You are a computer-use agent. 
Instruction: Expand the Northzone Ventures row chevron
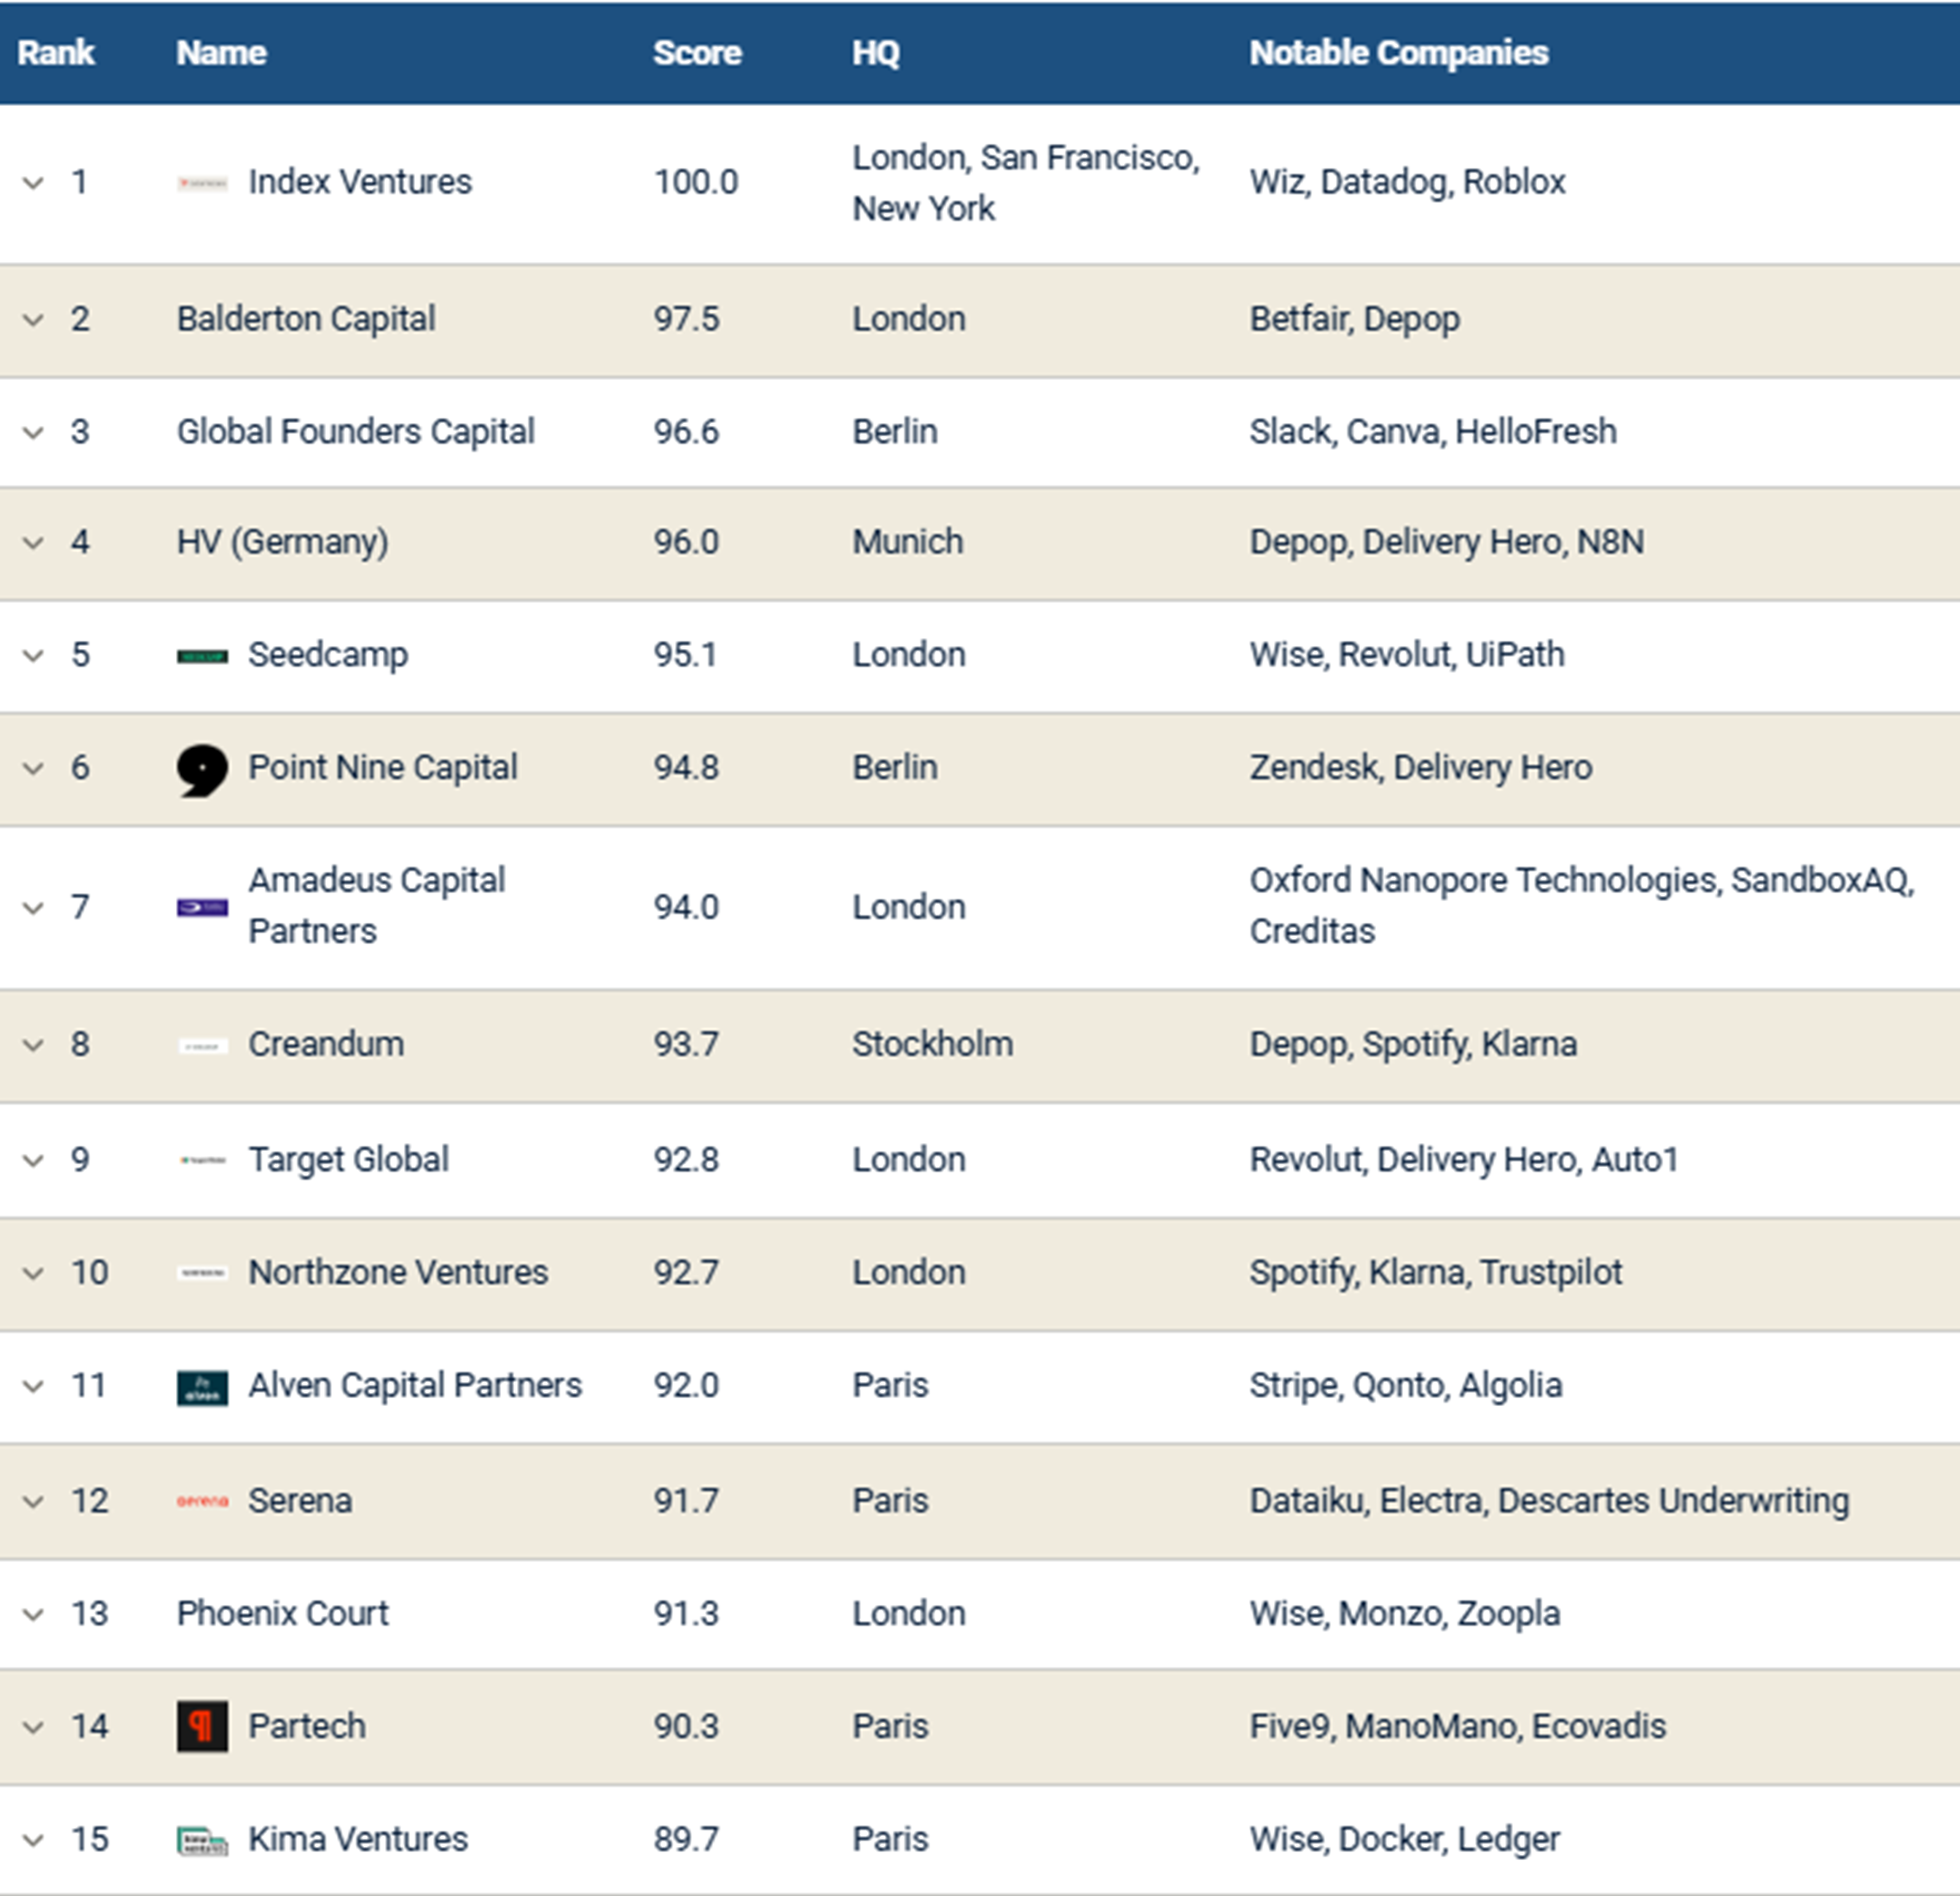coord(33,1274)
